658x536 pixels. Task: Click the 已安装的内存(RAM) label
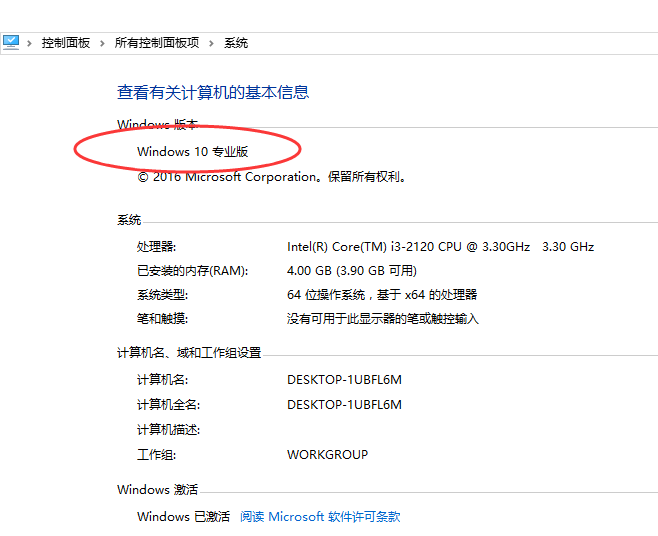coord(193,271)
